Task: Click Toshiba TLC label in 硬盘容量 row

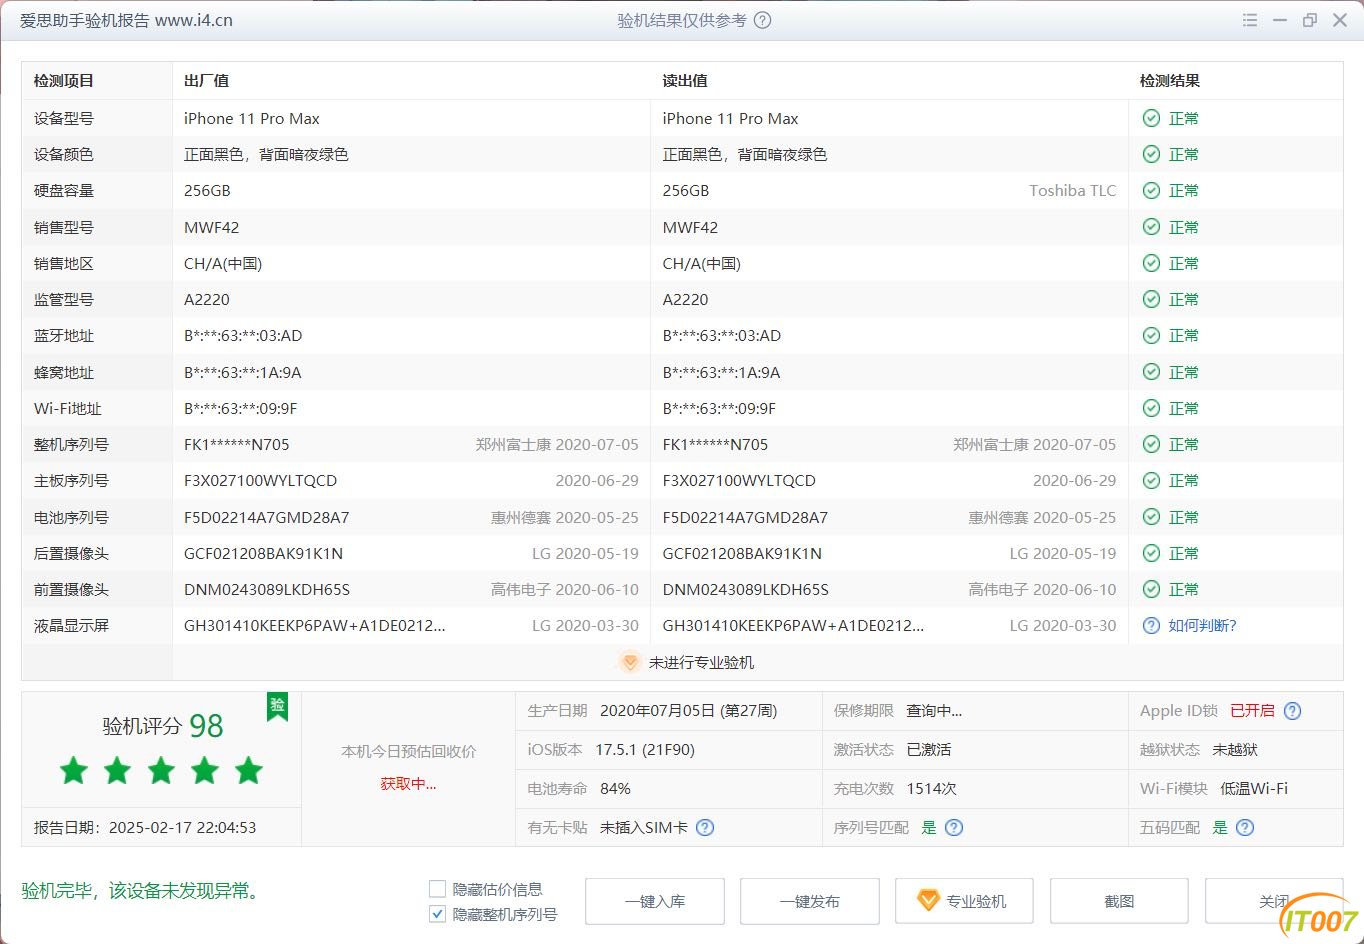Action: point(1073,190)
